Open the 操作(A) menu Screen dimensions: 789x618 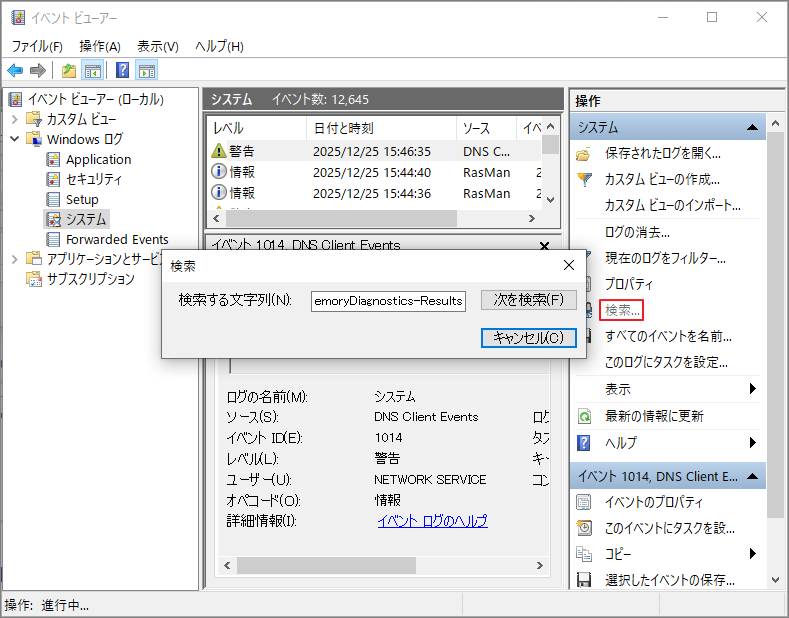[x=100, y=46]
